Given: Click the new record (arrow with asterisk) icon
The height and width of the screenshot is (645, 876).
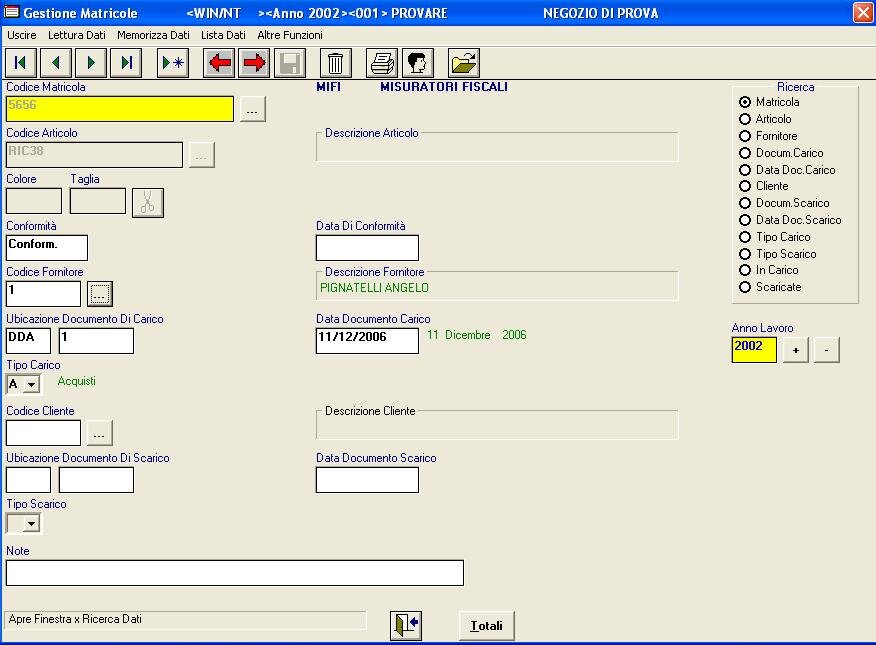Looking at the screenshot, I should (173, 64).
